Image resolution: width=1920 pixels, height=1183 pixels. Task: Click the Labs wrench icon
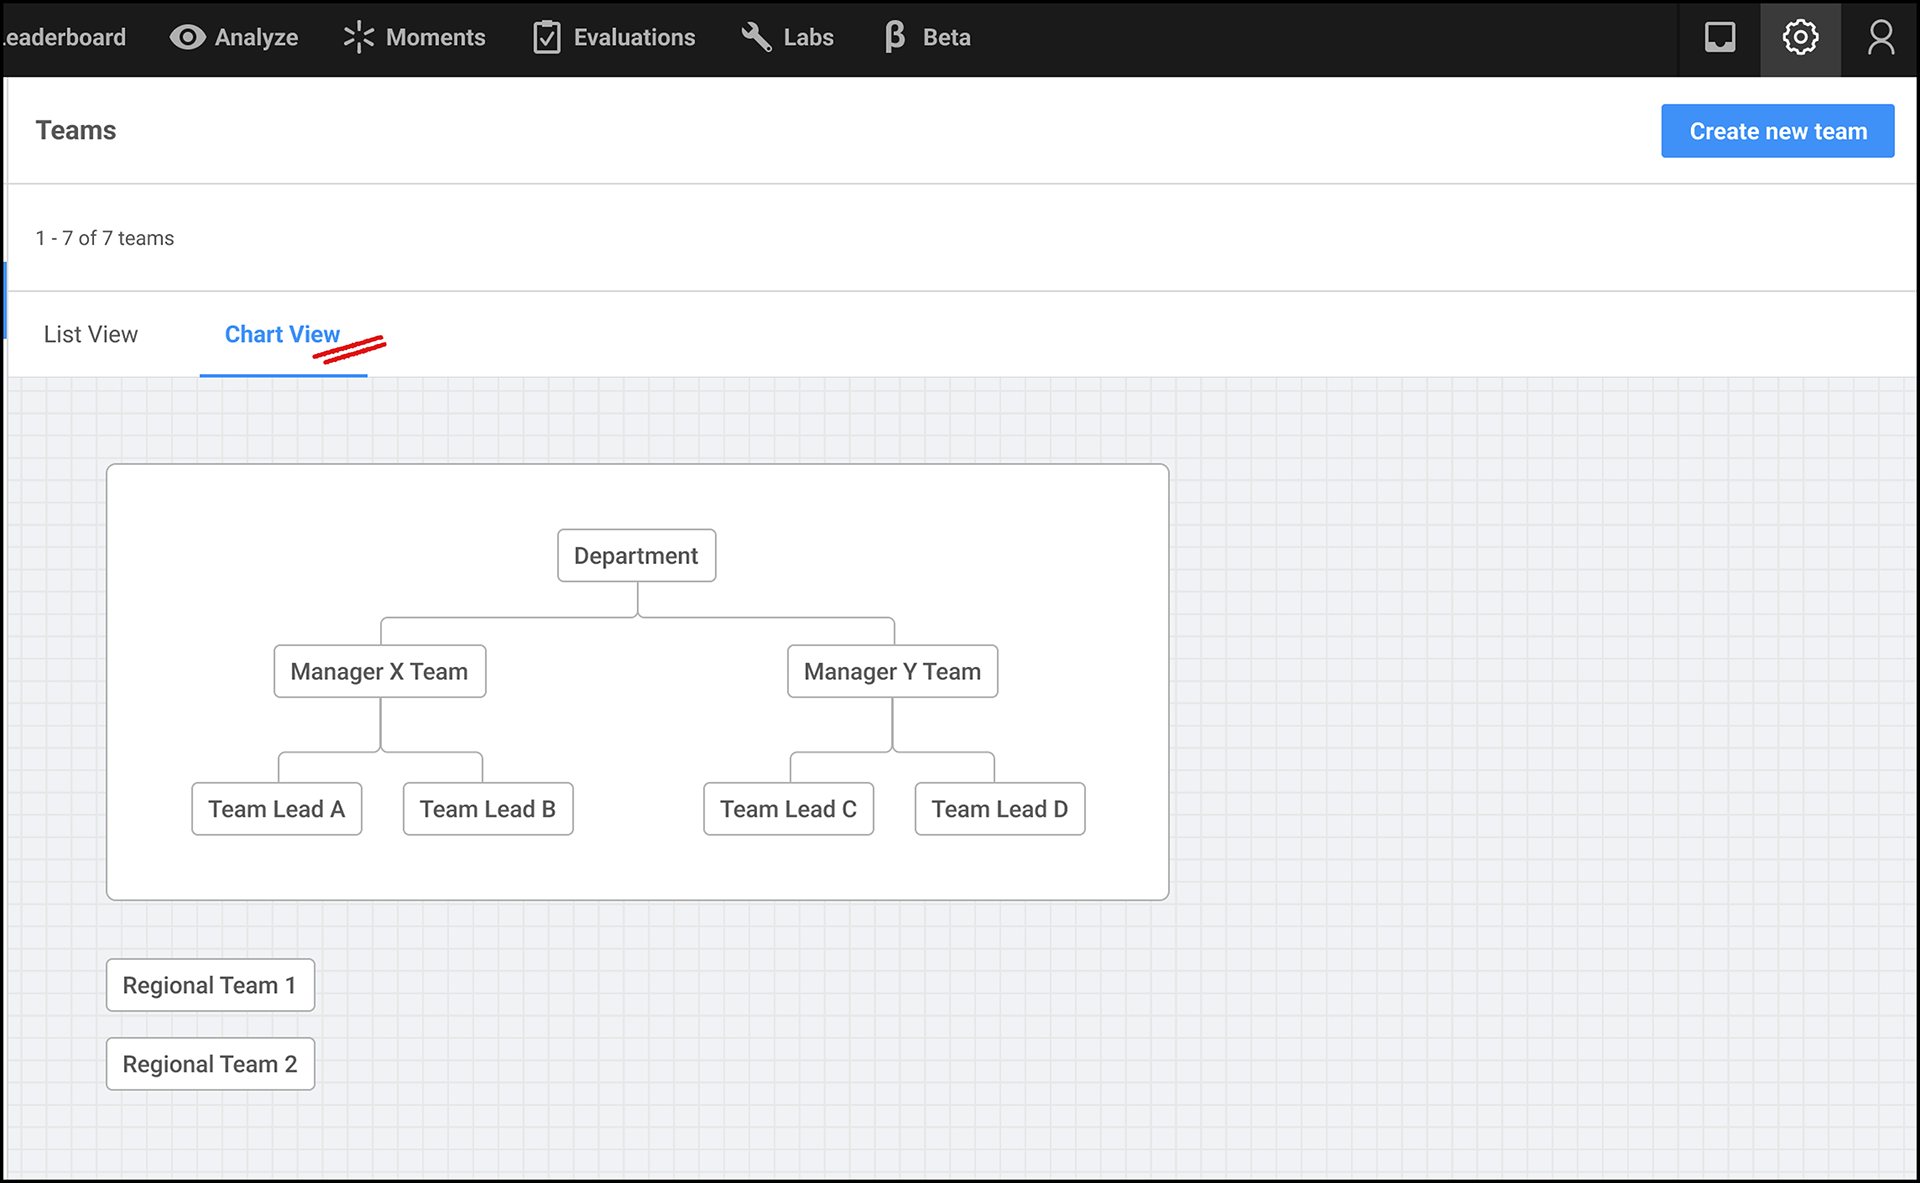pos(756,37)
